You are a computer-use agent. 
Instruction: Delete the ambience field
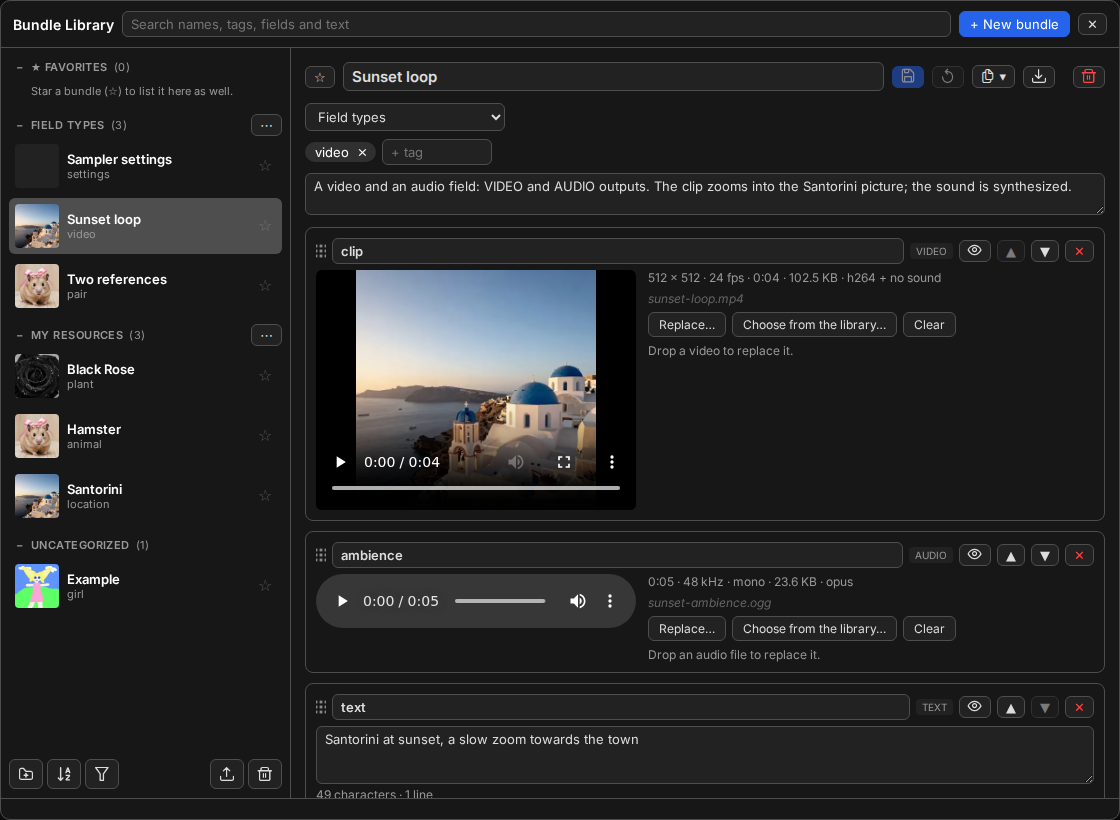1079,556
